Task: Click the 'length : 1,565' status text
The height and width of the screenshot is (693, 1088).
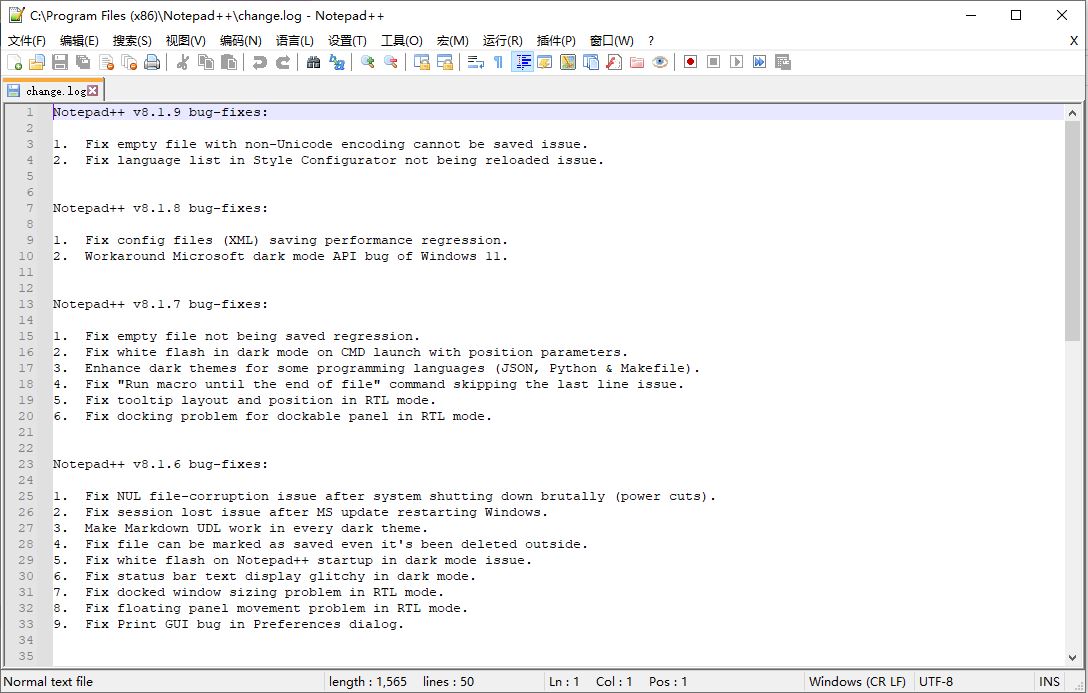Action: (x=368, y=682)
